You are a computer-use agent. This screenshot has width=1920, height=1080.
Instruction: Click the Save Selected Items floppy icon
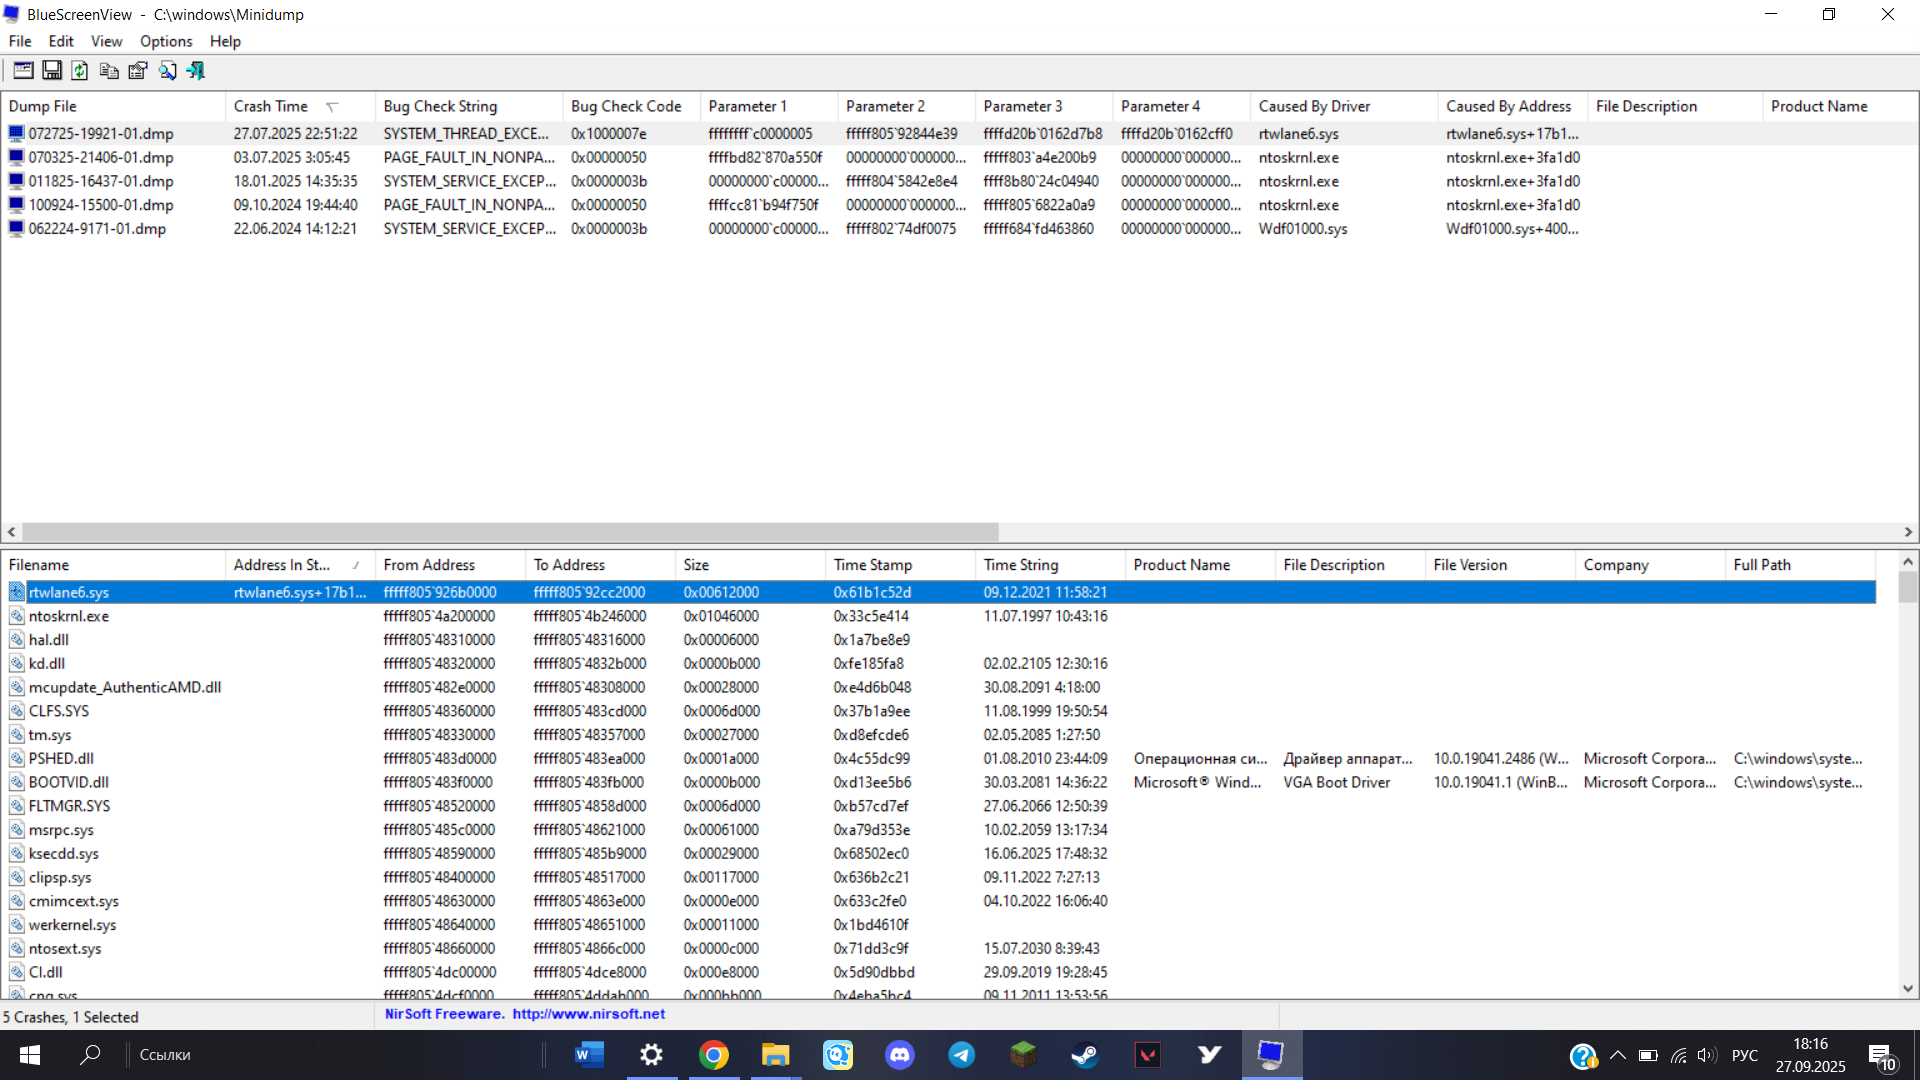pos(52,71)
